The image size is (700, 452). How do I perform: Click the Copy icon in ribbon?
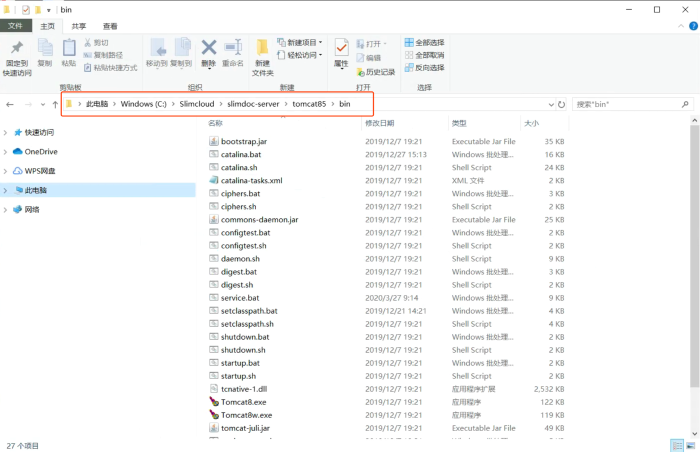tap(45, 47)
